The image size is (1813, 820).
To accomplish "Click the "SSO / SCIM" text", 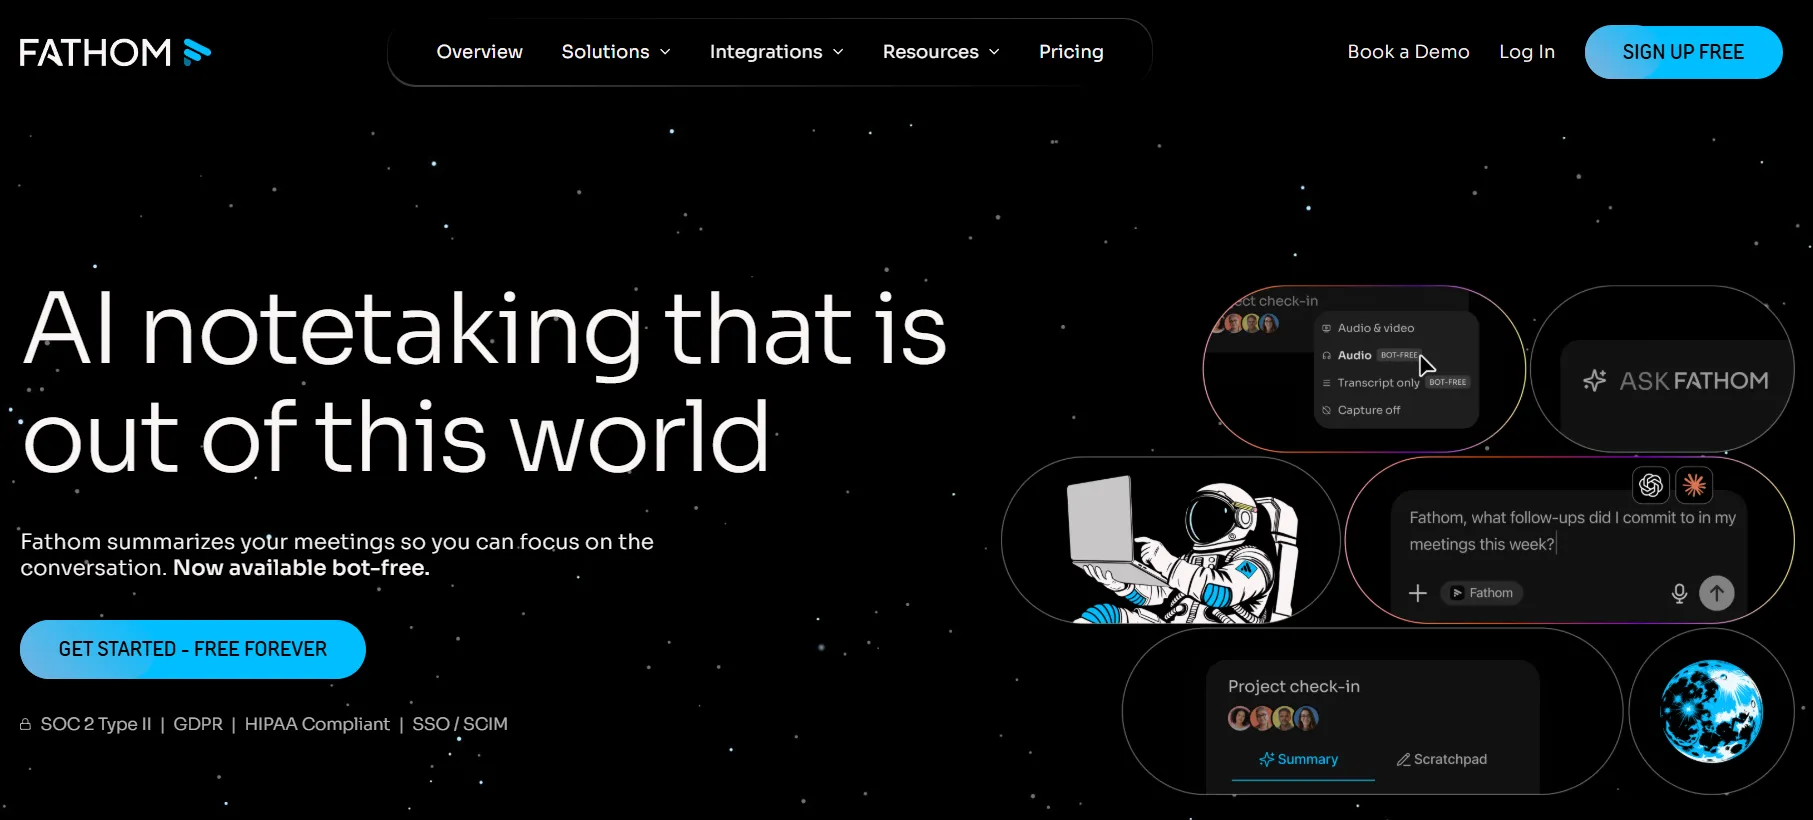I will [460, 724].
